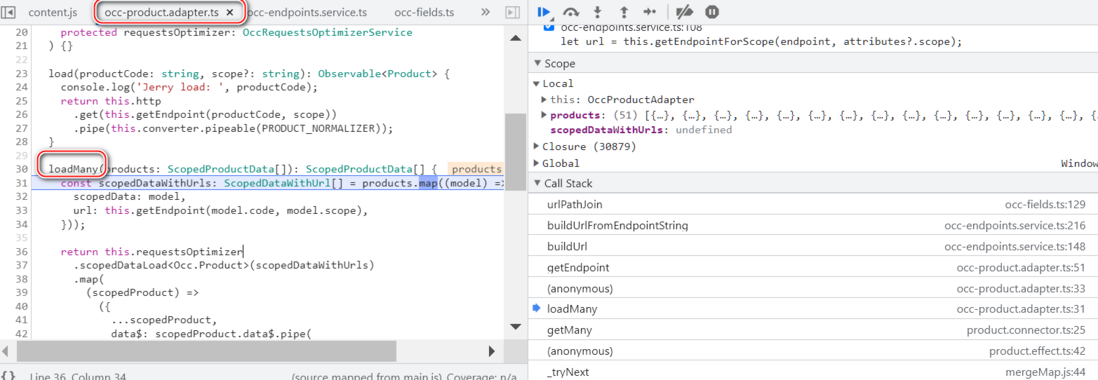Viewport: 1098px width, 380px height.
Task: Close the occ-product.adapter.ts tab
Action: (230, 13)
